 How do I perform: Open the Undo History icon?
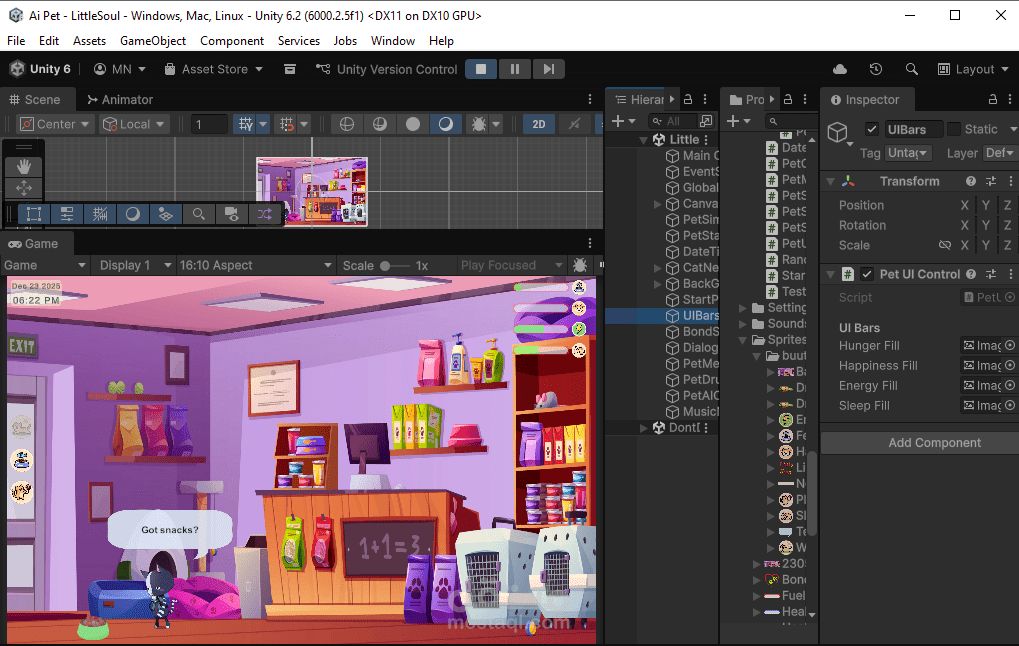[876, 69]
